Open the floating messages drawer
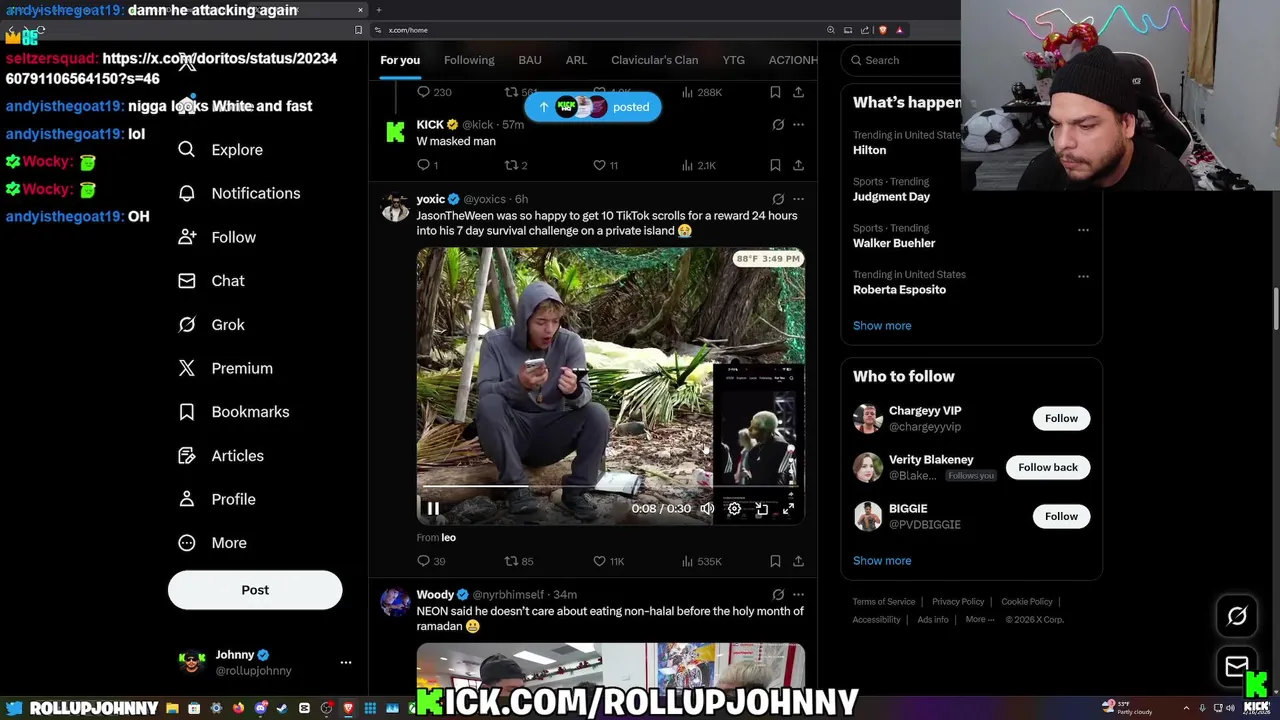Image resolution: width=1280 pixels, height=720 pixels. pyautogui.click(x=1237, y=666)
